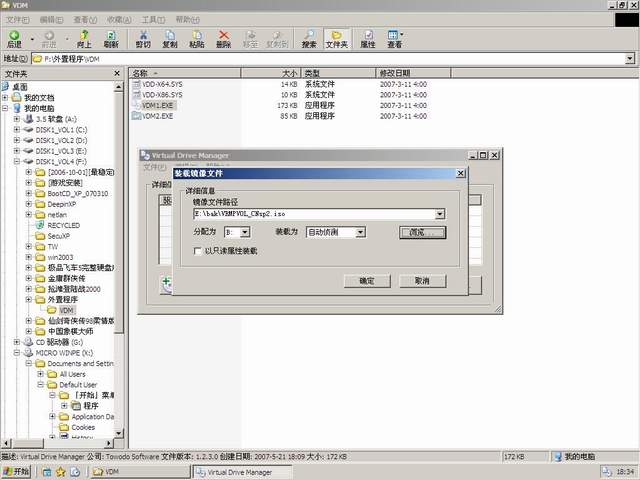Open the 编辑 (Edit) menu
The image size is (640, 480).
[50, 19]
